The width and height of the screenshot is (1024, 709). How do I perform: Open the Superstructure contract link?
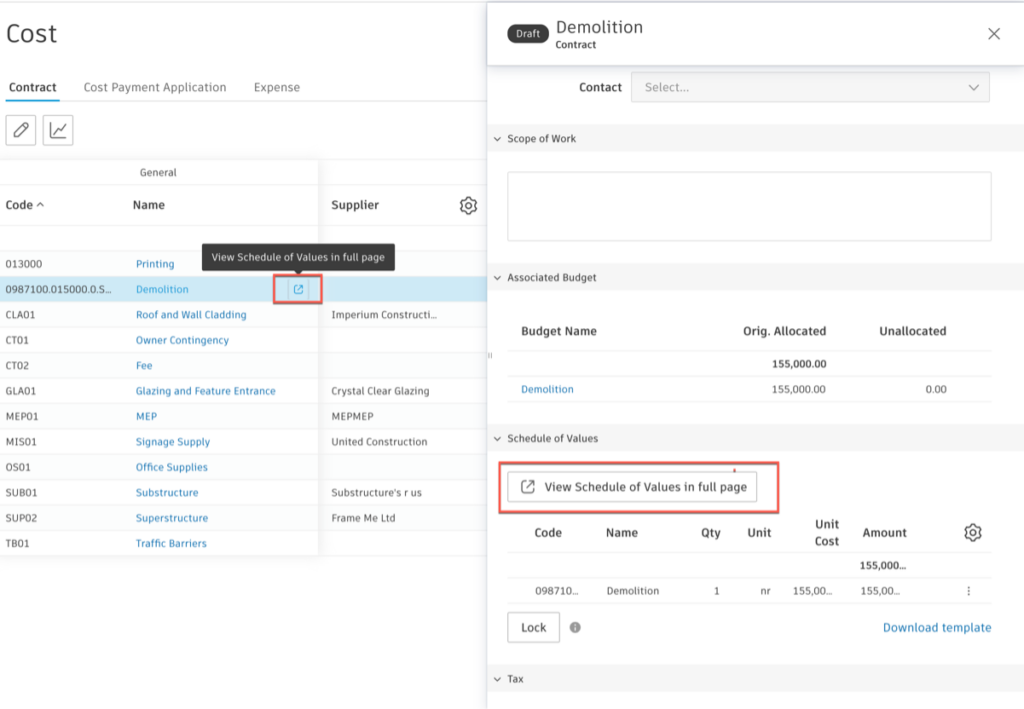172,518
